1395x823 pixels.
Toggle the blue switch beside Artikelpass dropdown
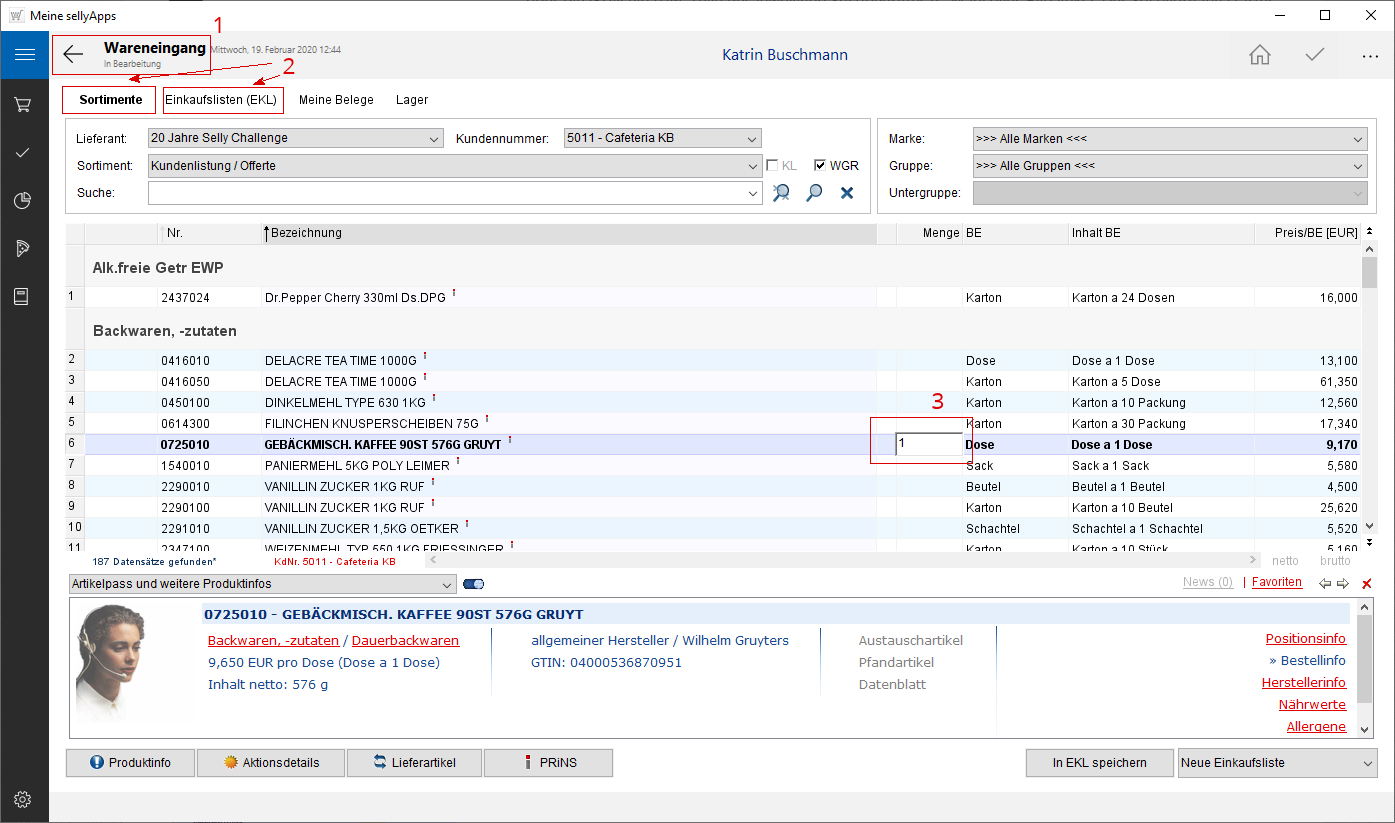(474, 584)
